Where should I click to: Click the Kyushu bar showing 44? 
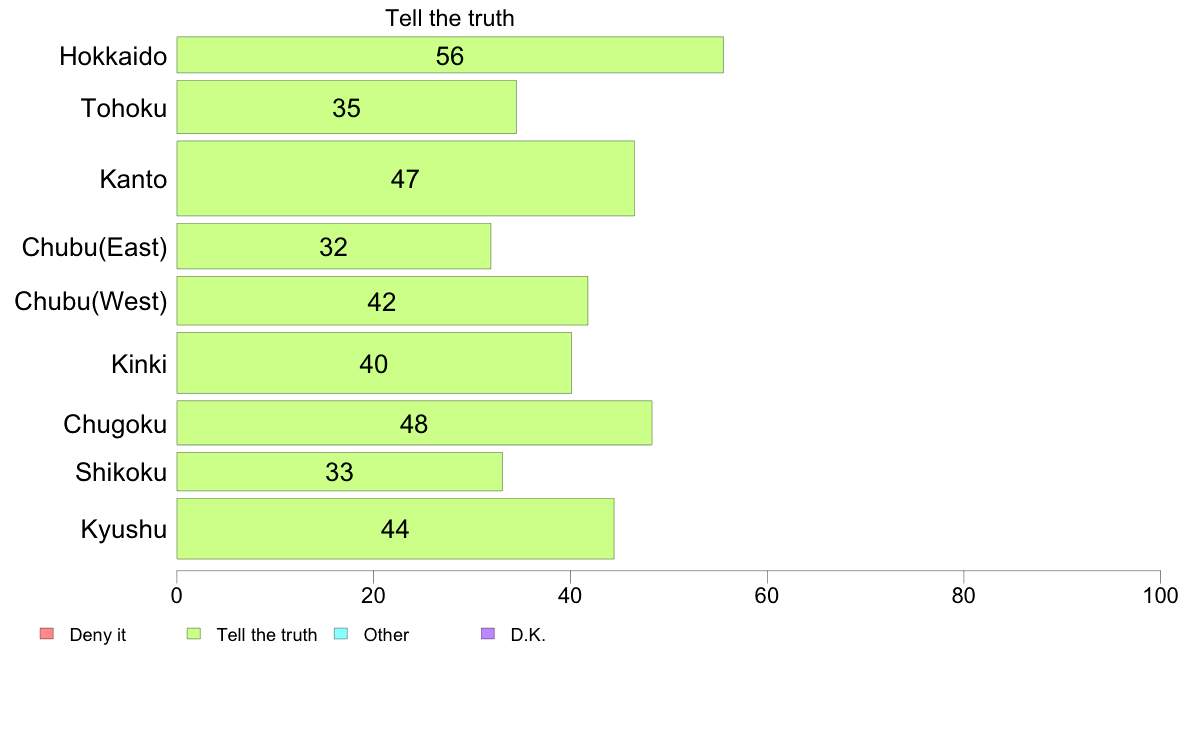[x=395, y=529]
